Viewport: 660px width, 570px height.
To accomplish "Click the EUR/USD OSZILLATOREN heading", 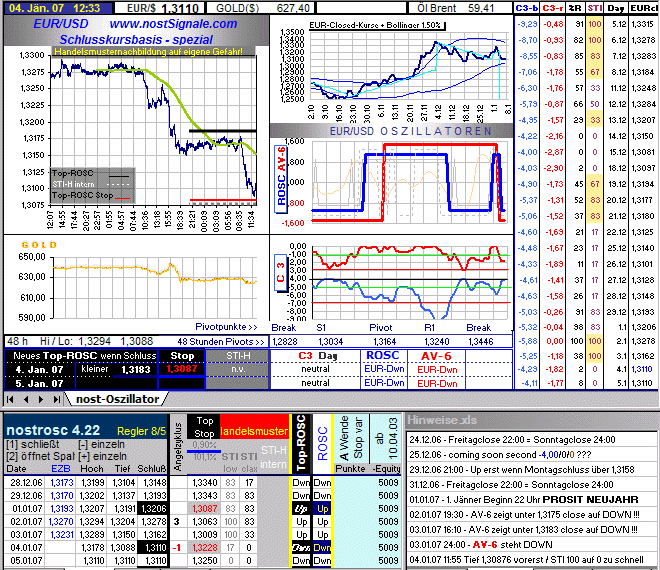I will point(410,131).
